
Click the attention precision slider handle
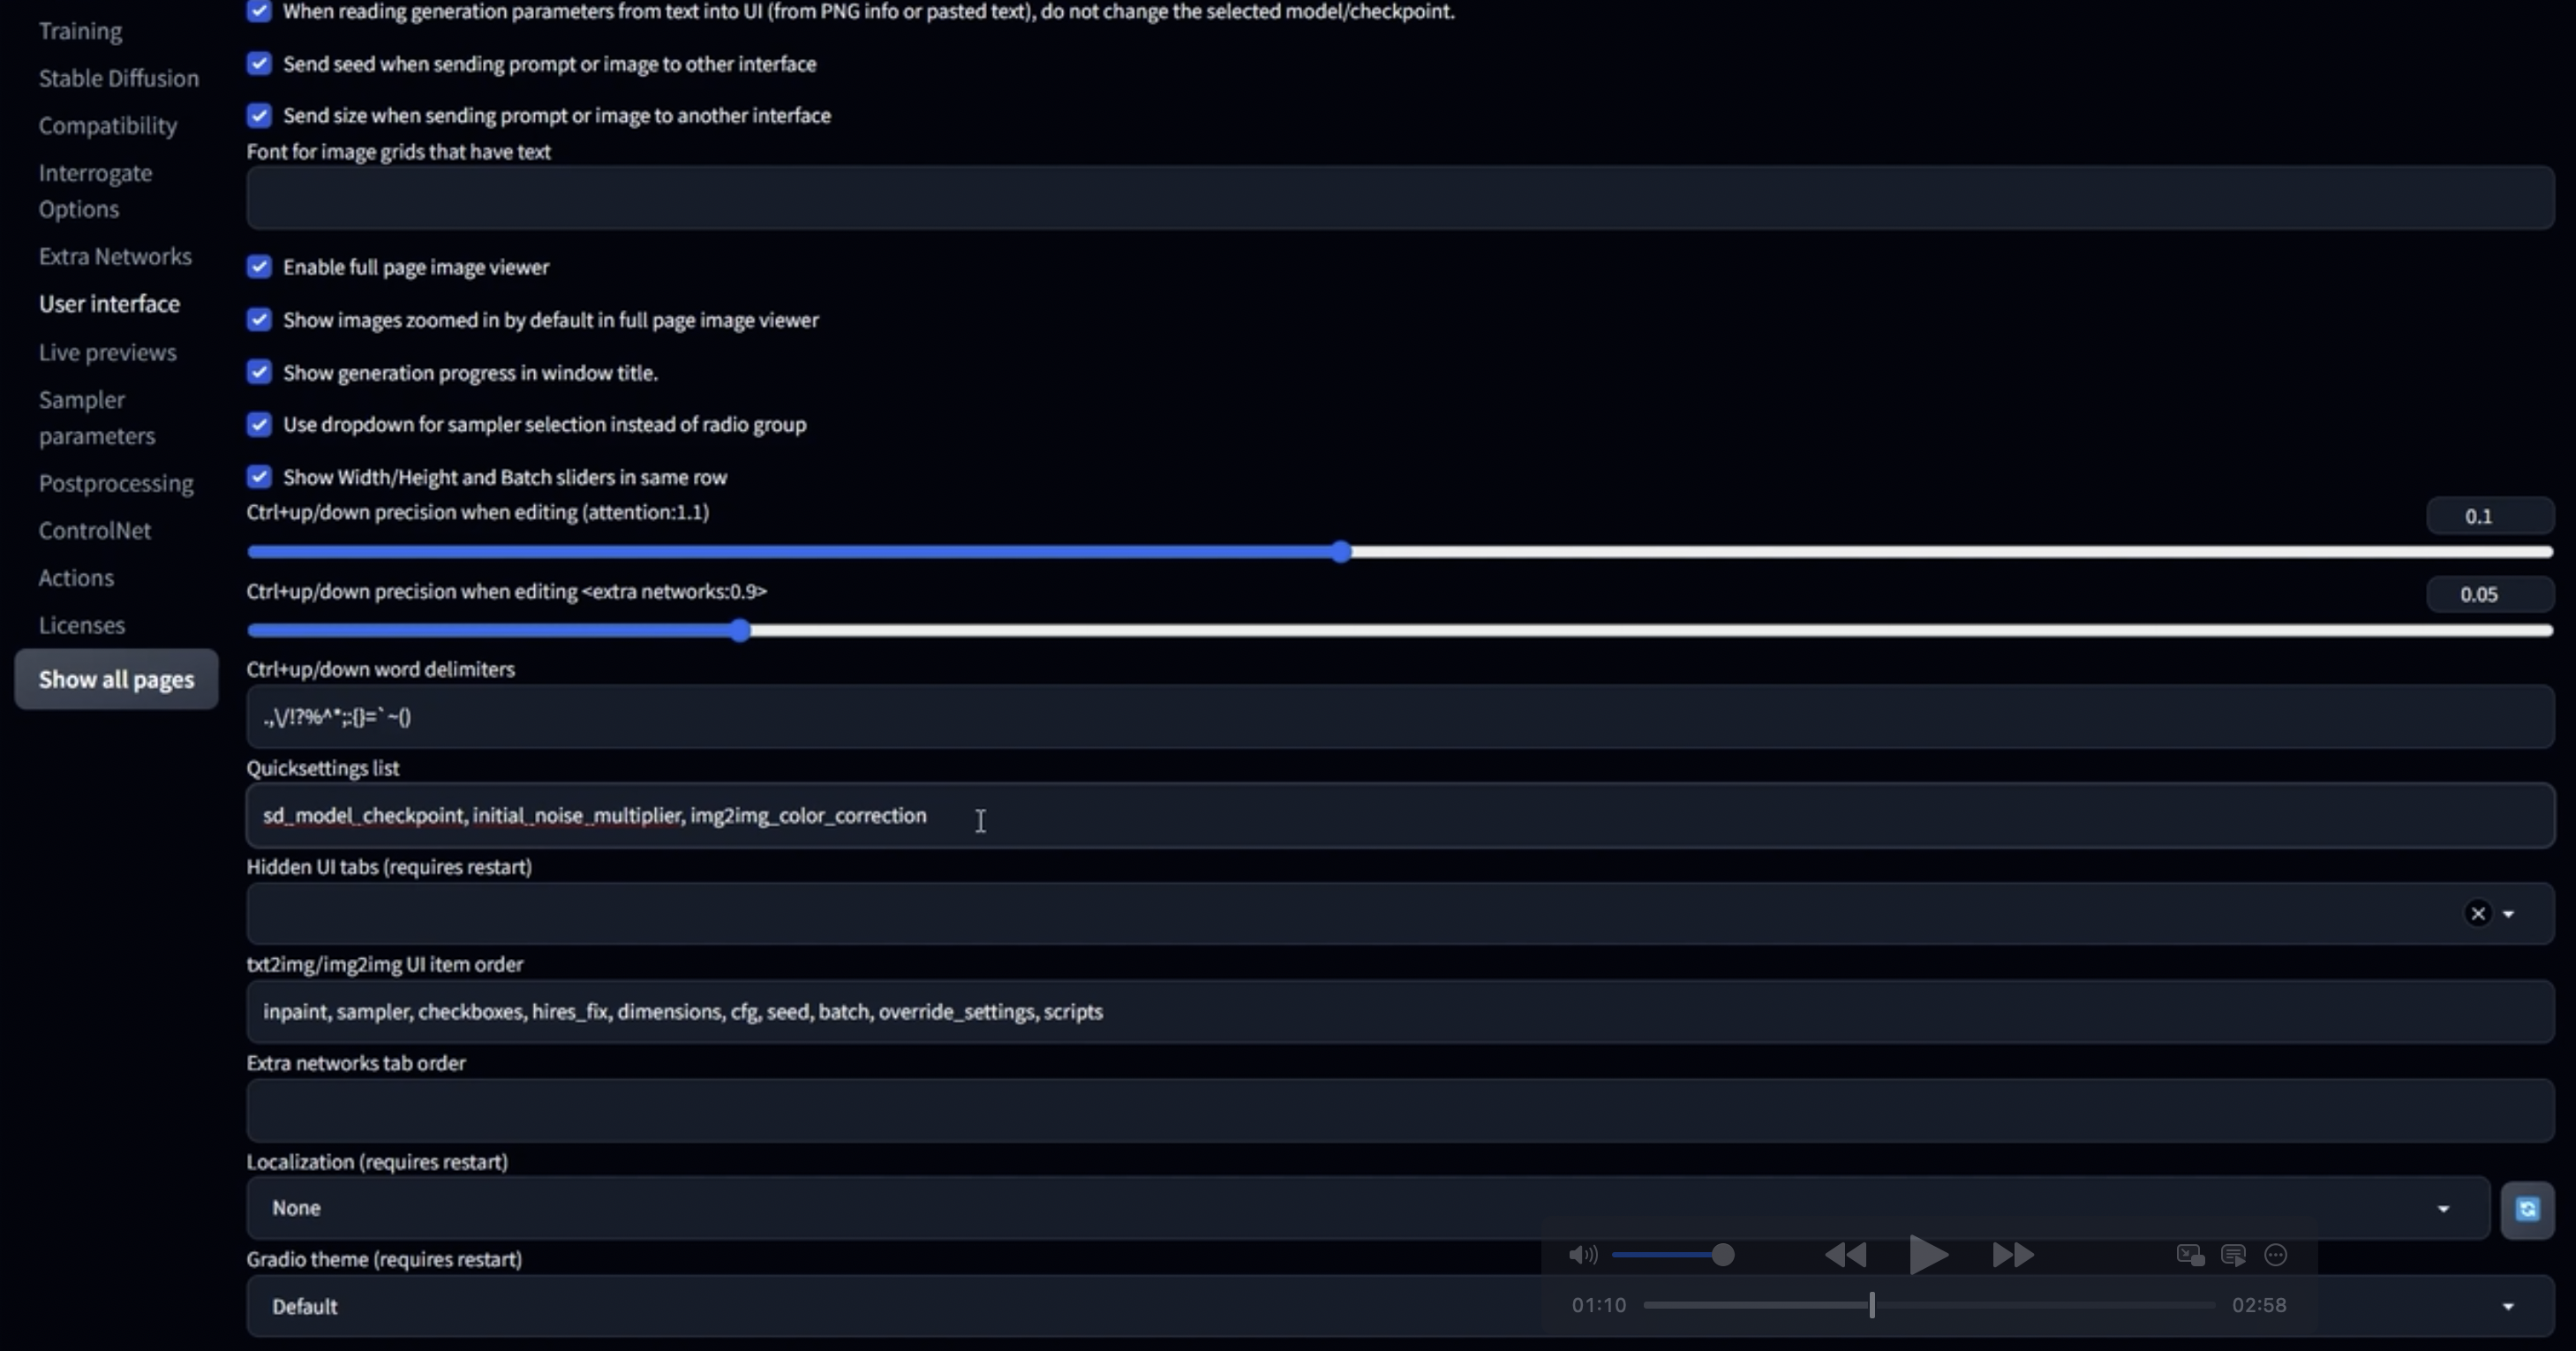click(x=1341, y=552)
